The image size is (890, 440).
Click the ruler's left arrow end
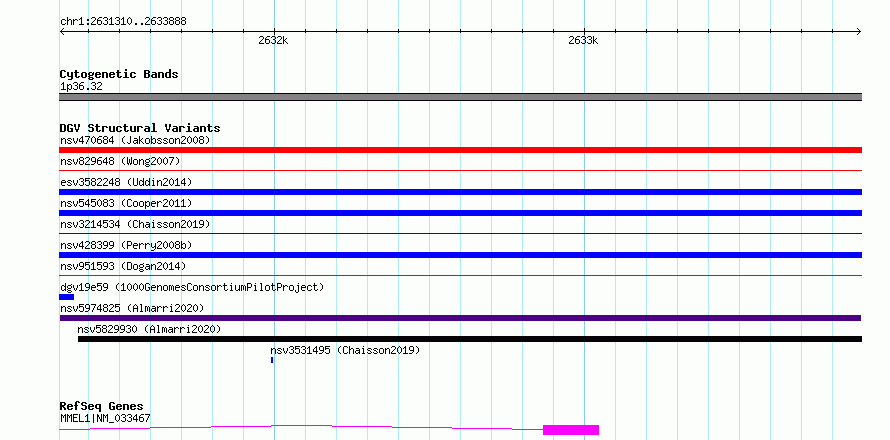[62, 32]
